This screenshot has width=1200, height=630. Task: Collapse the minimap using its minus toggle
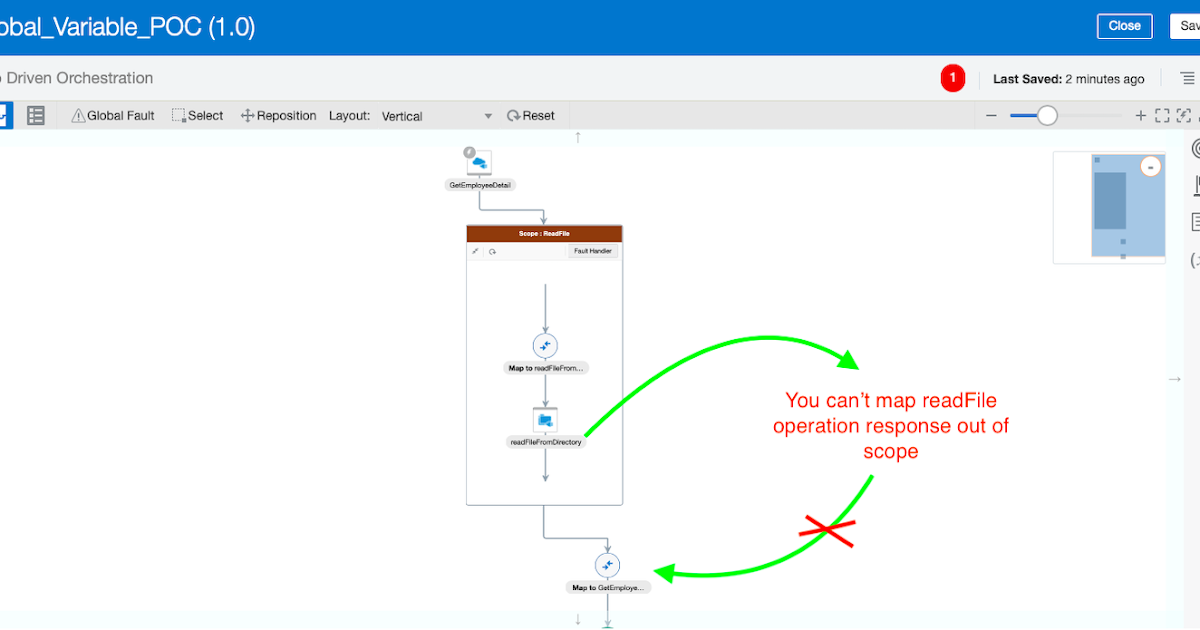[x=1150, y=165]
